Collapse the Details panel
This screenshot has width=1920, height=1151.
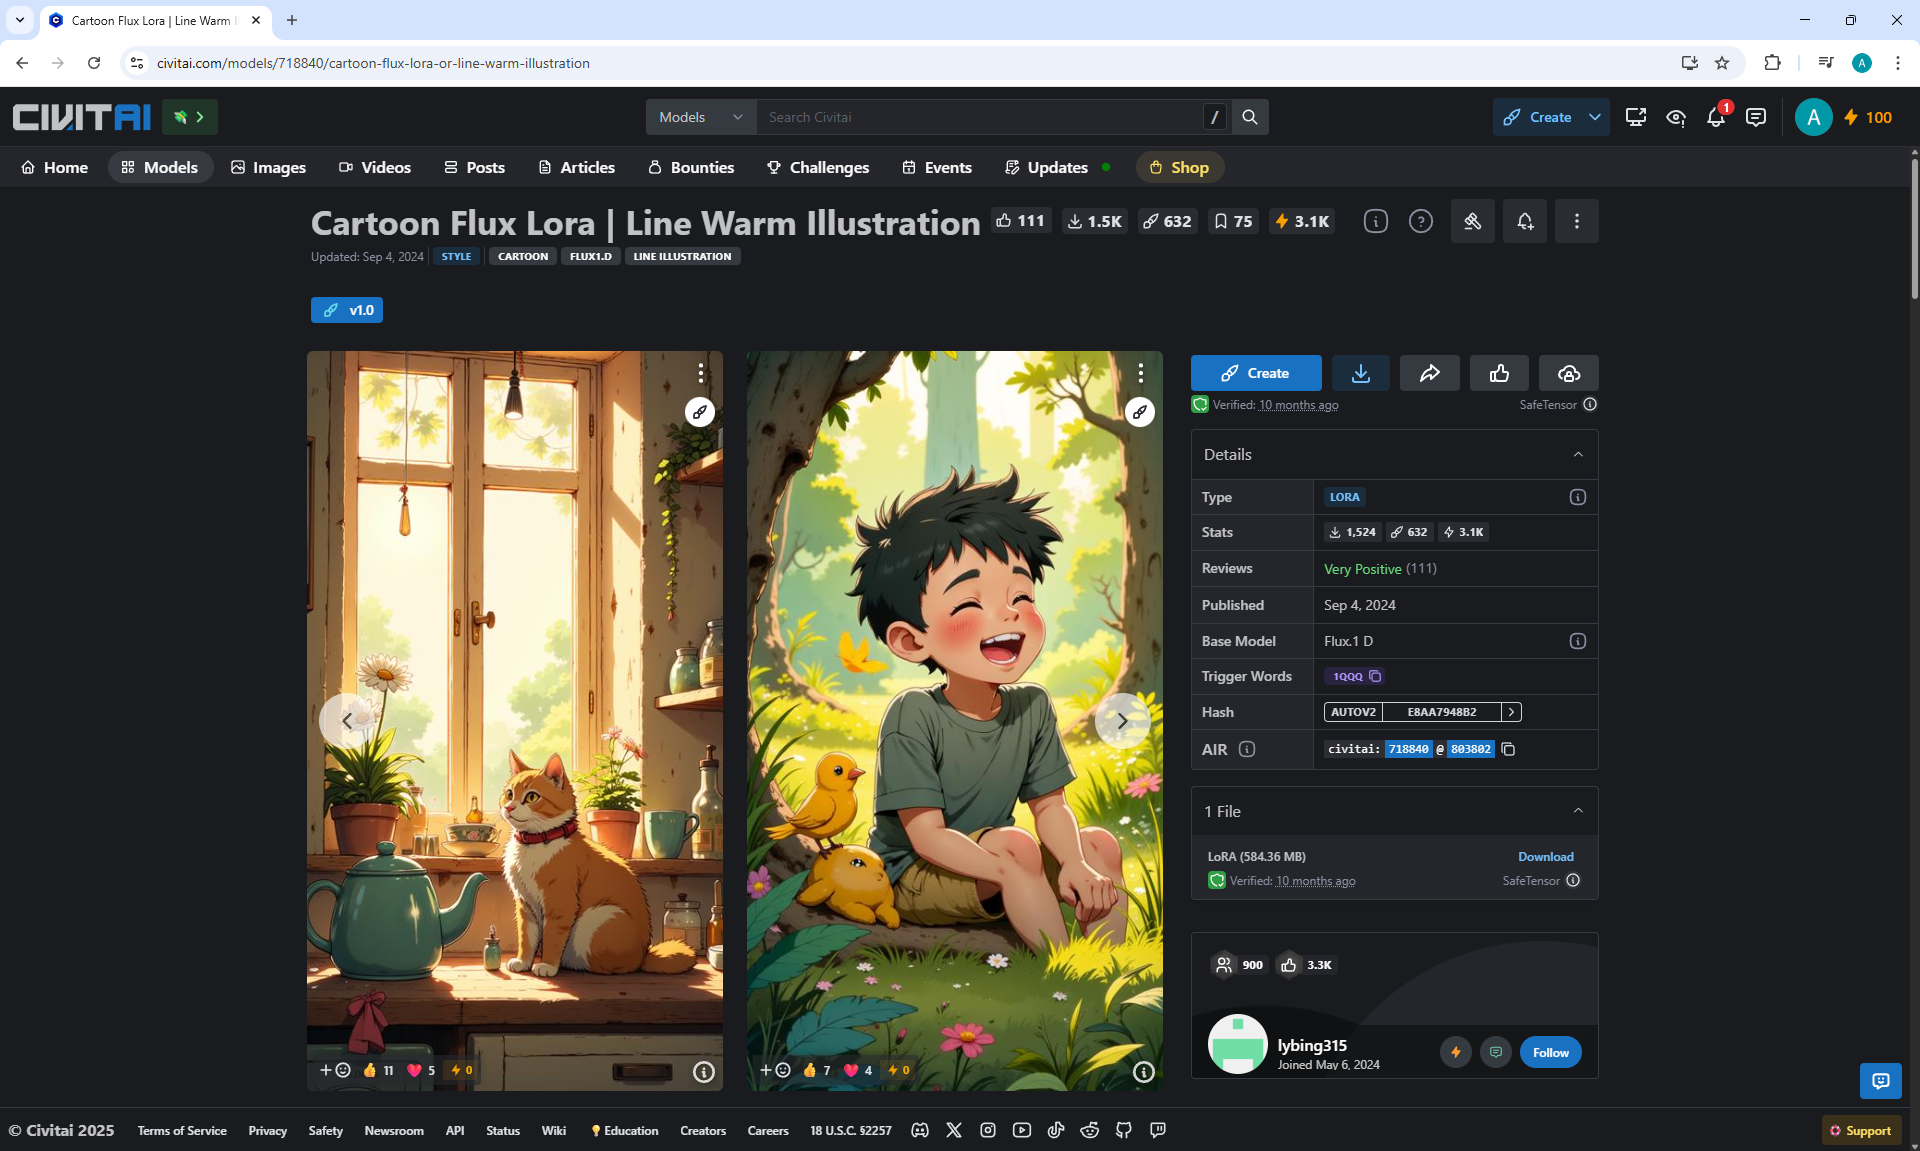[x=1578, y=454]
